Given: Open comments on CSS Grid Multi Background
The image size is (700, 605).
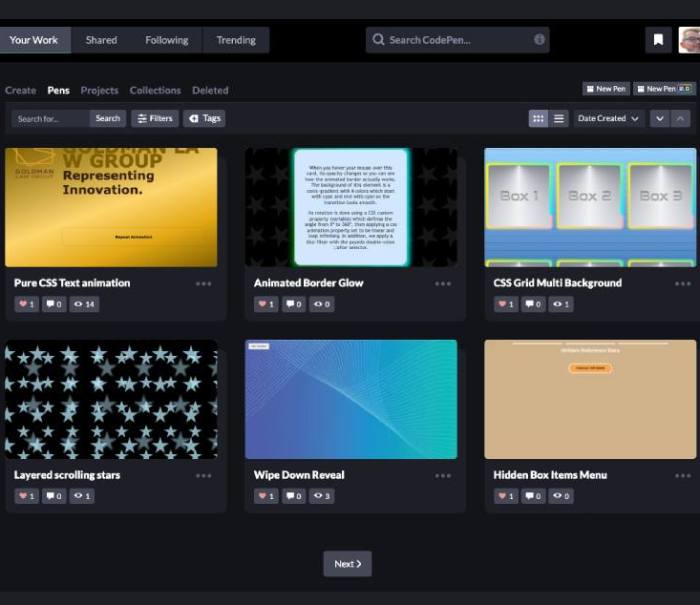Looking at the screenshot, I should 533,304.
